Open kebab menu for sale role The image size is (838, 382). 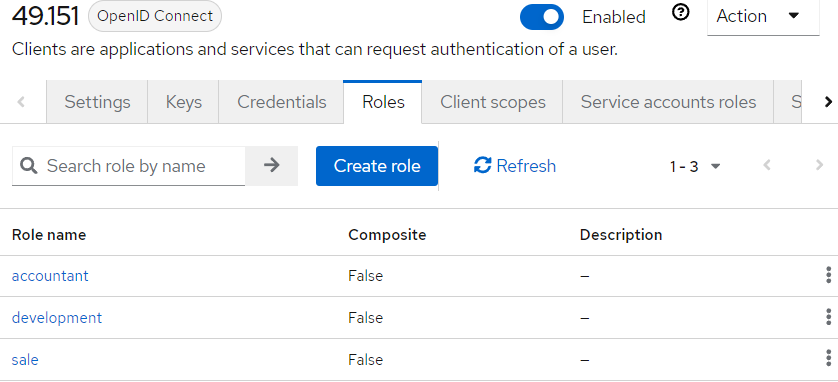(828, 359)
